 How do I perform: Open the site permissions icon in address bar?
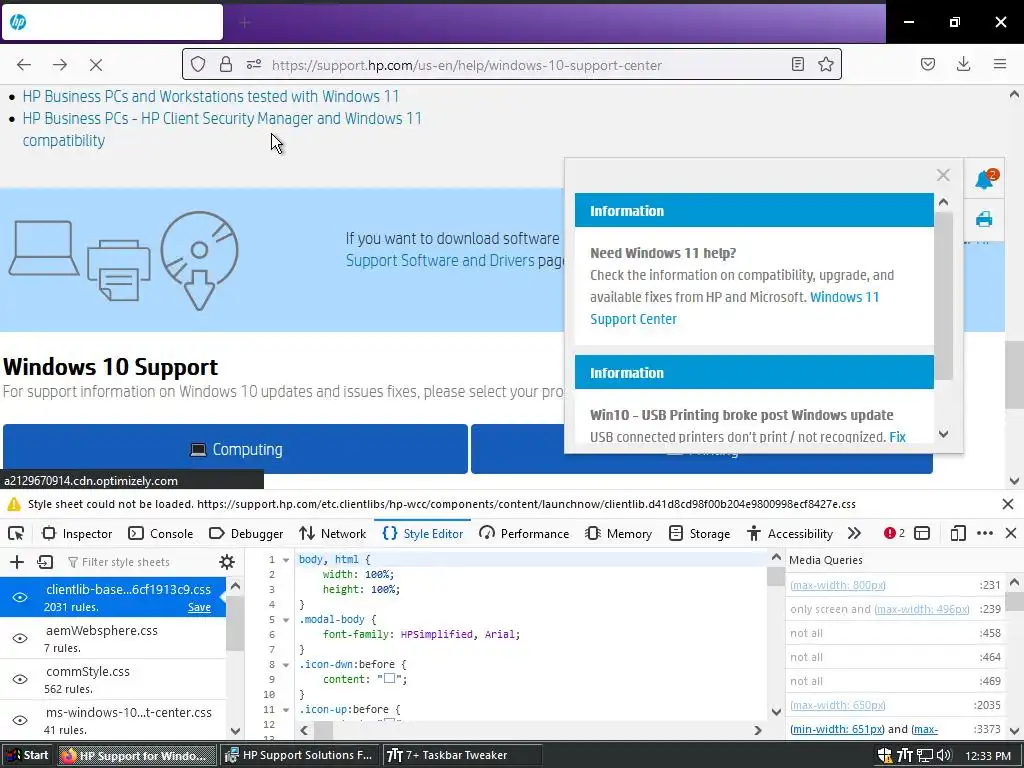coord(254,64)
